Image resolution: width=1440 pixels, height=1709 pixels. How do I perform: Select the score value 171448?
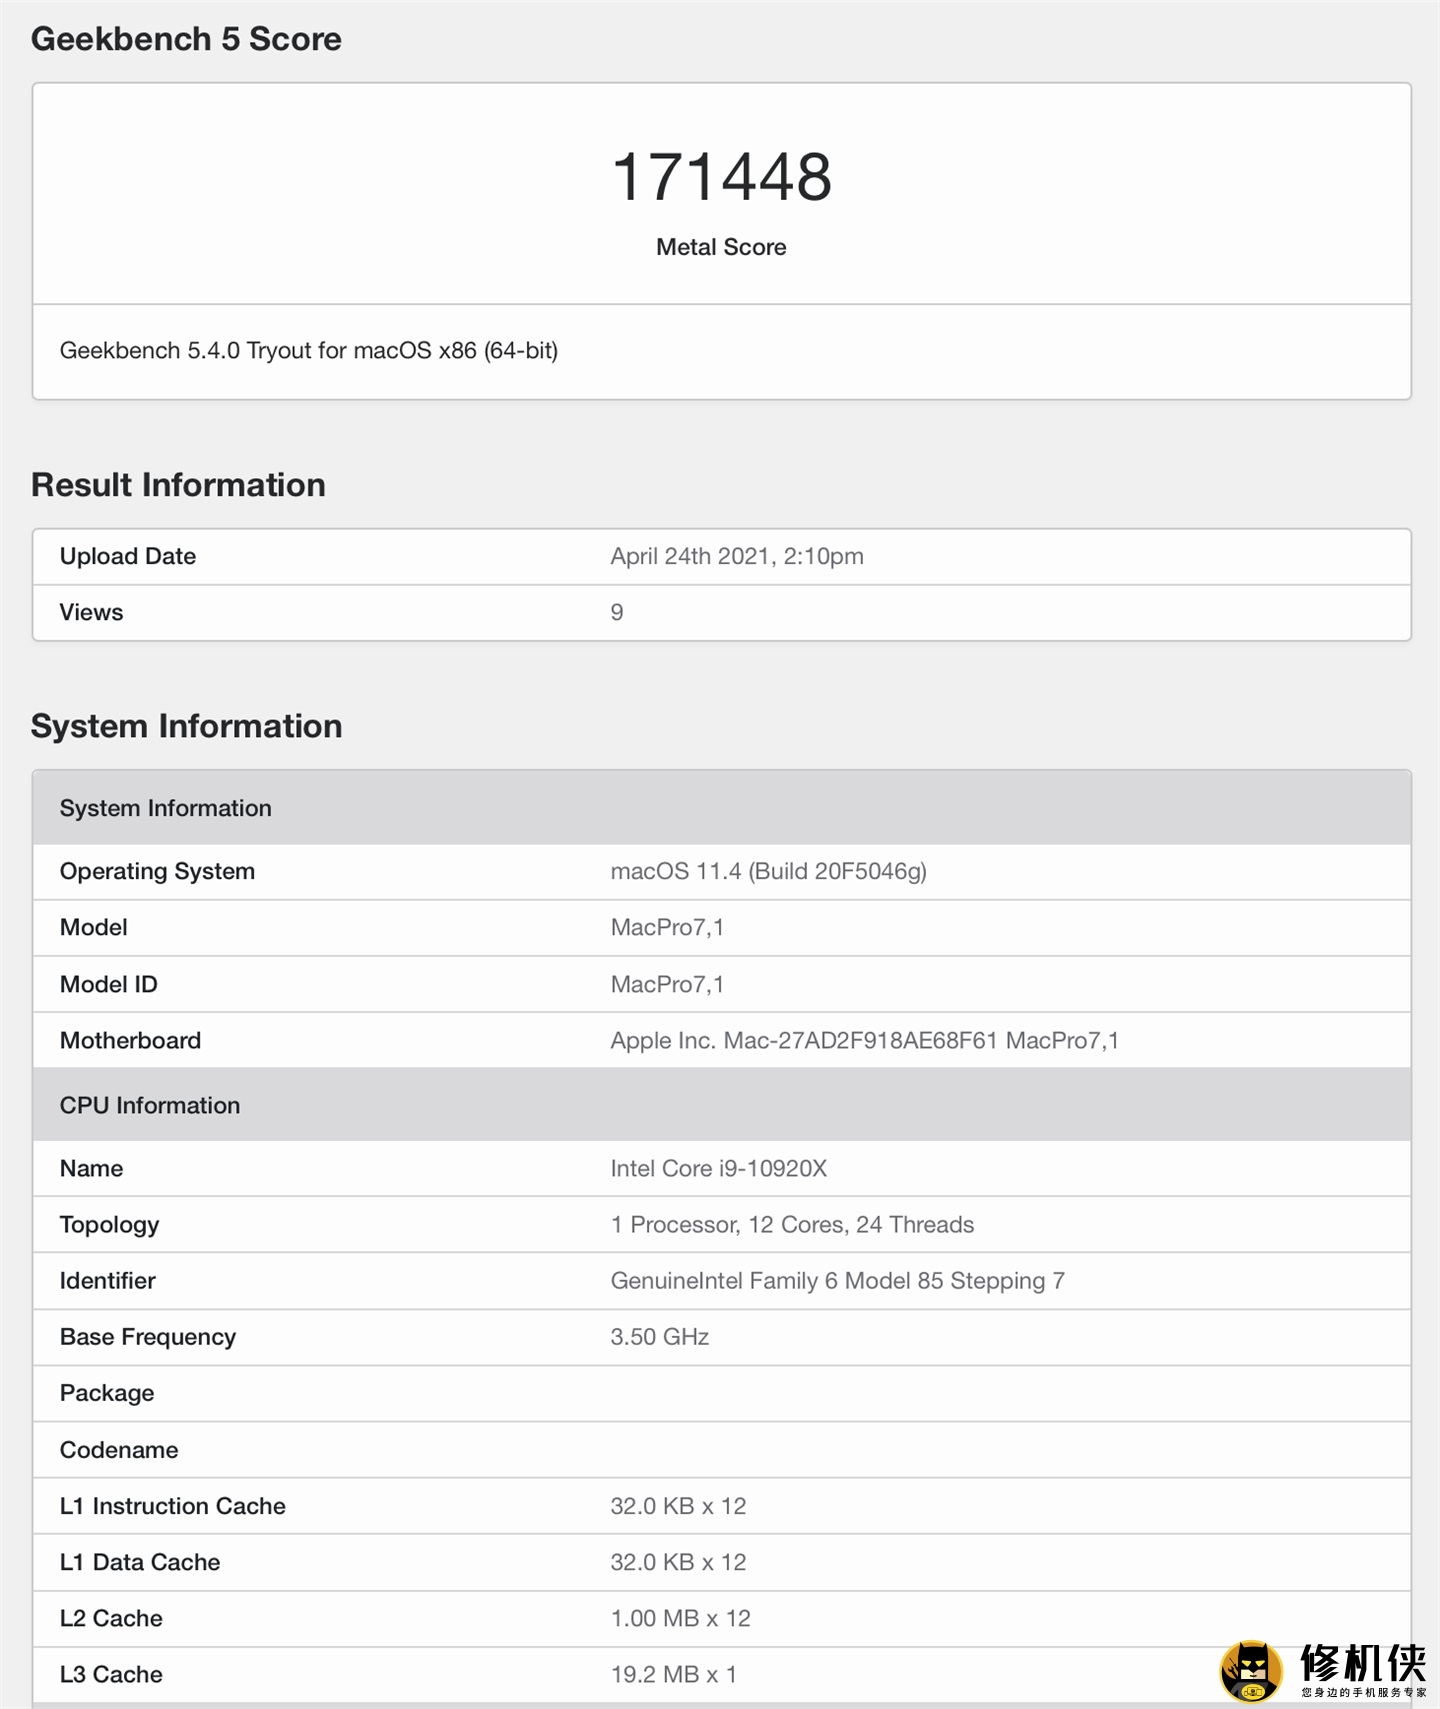(x=721, y=177)
